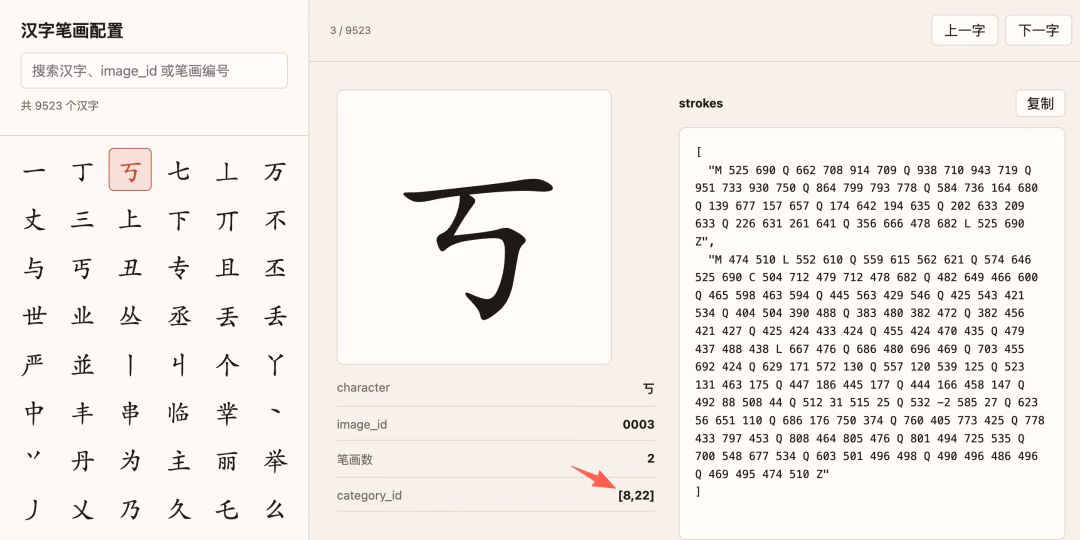Select character 主 in the grid
This screenshot has width=1080, height=540.
[178, 461]
